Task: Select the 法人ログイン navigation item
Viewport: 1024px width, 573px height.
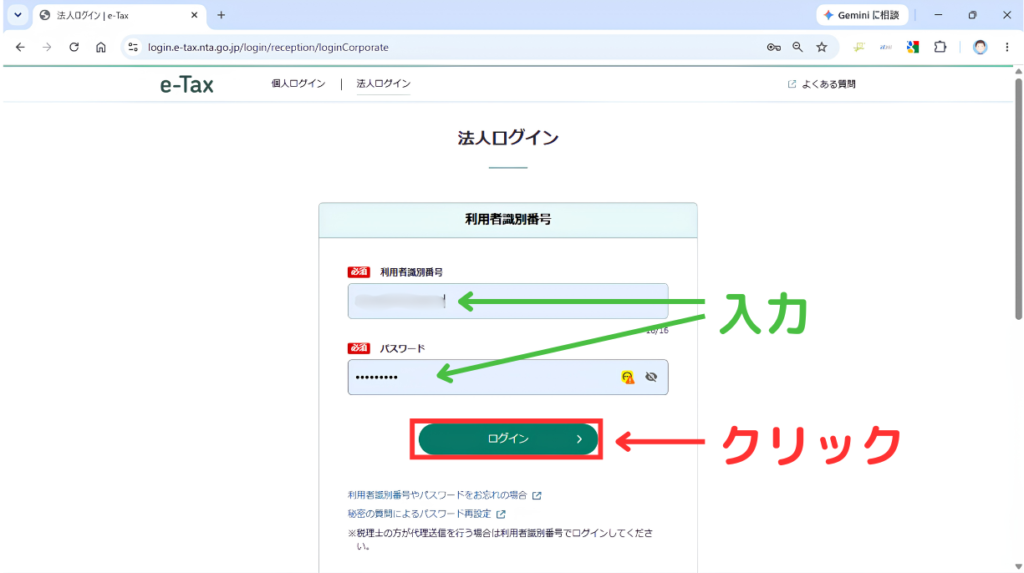Action: [383, 84]
